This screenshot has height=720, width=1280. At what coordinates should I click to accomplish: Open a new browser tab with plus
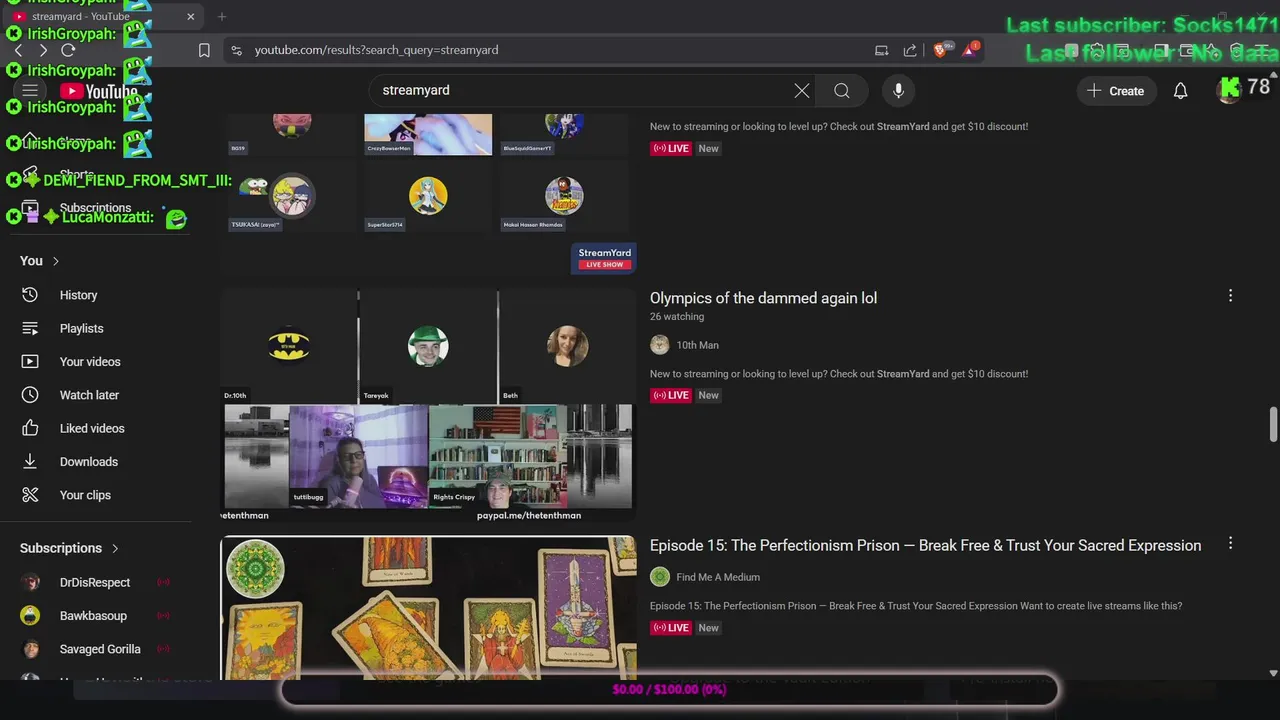[x=222, y=17]
